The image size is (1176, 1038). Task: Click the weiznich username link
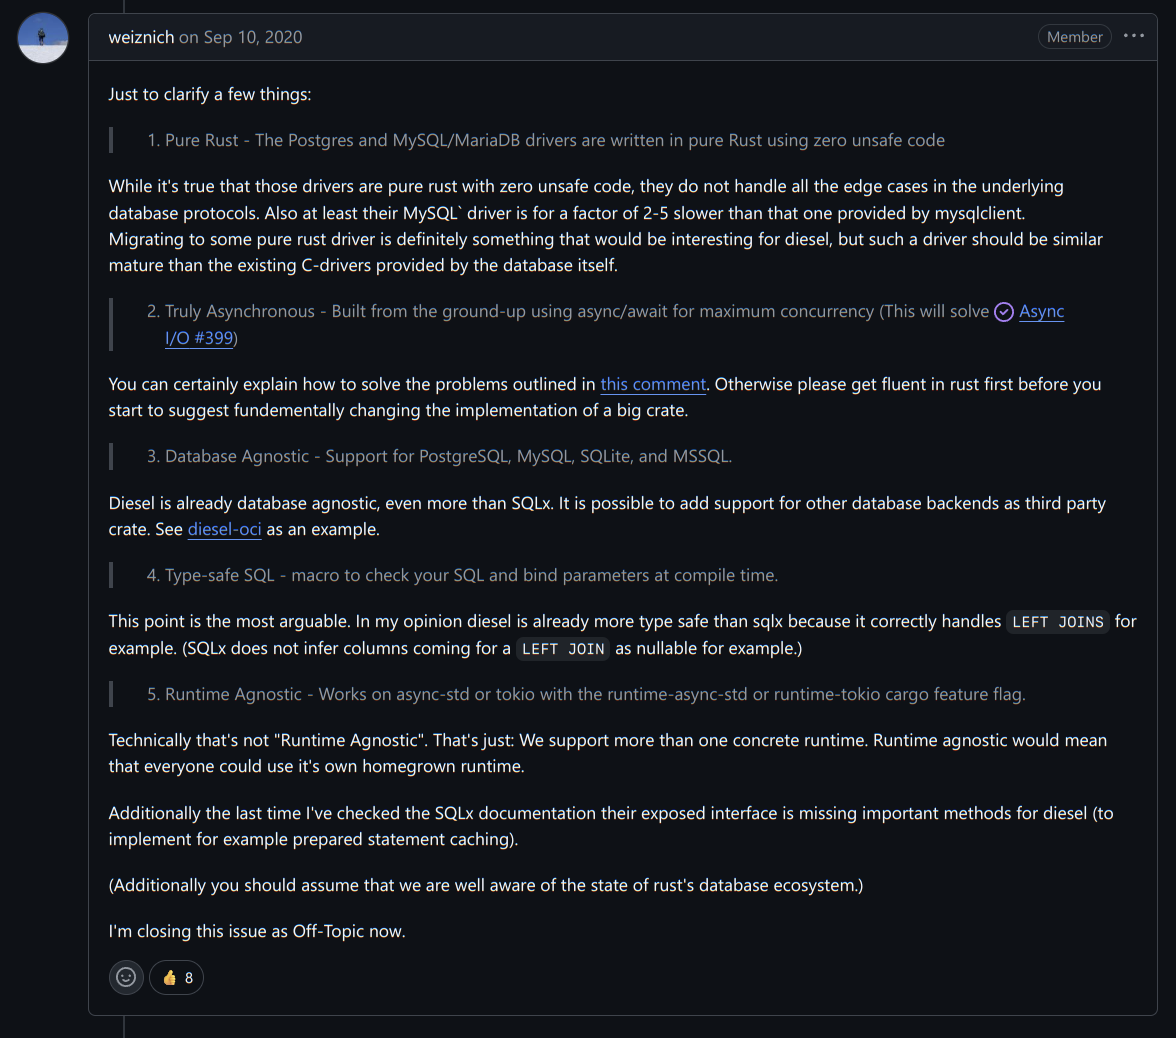(x=141, y=37)
